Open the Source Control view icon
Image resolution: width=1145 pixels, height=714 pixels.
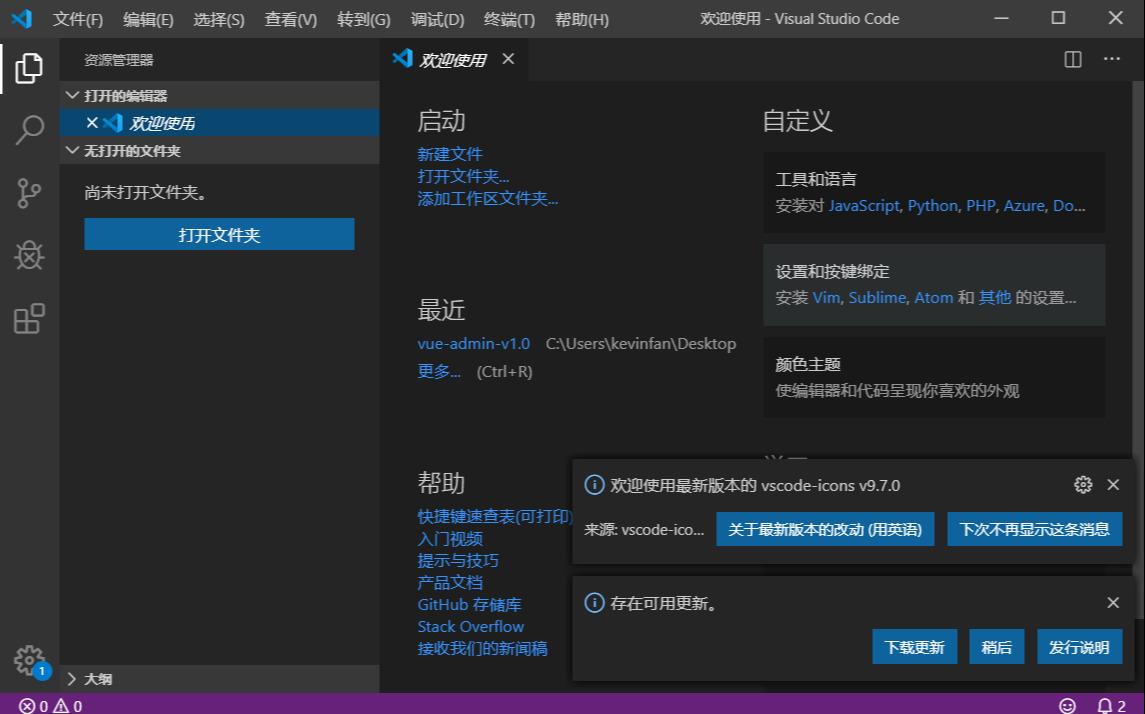click(29, 193)
